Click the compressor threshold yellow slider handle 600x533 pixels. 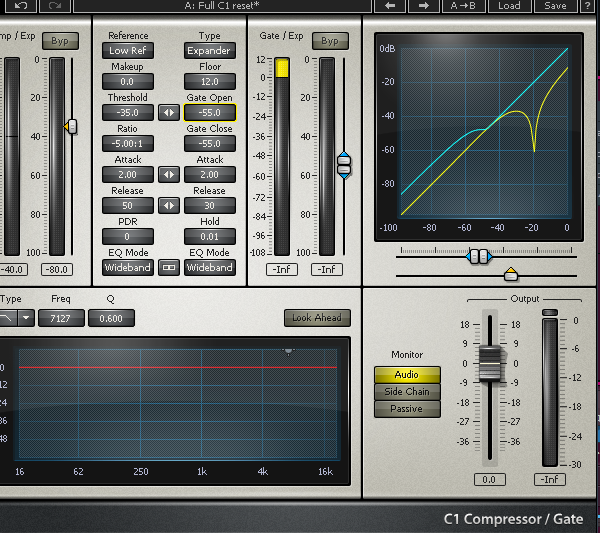point(71,127)
